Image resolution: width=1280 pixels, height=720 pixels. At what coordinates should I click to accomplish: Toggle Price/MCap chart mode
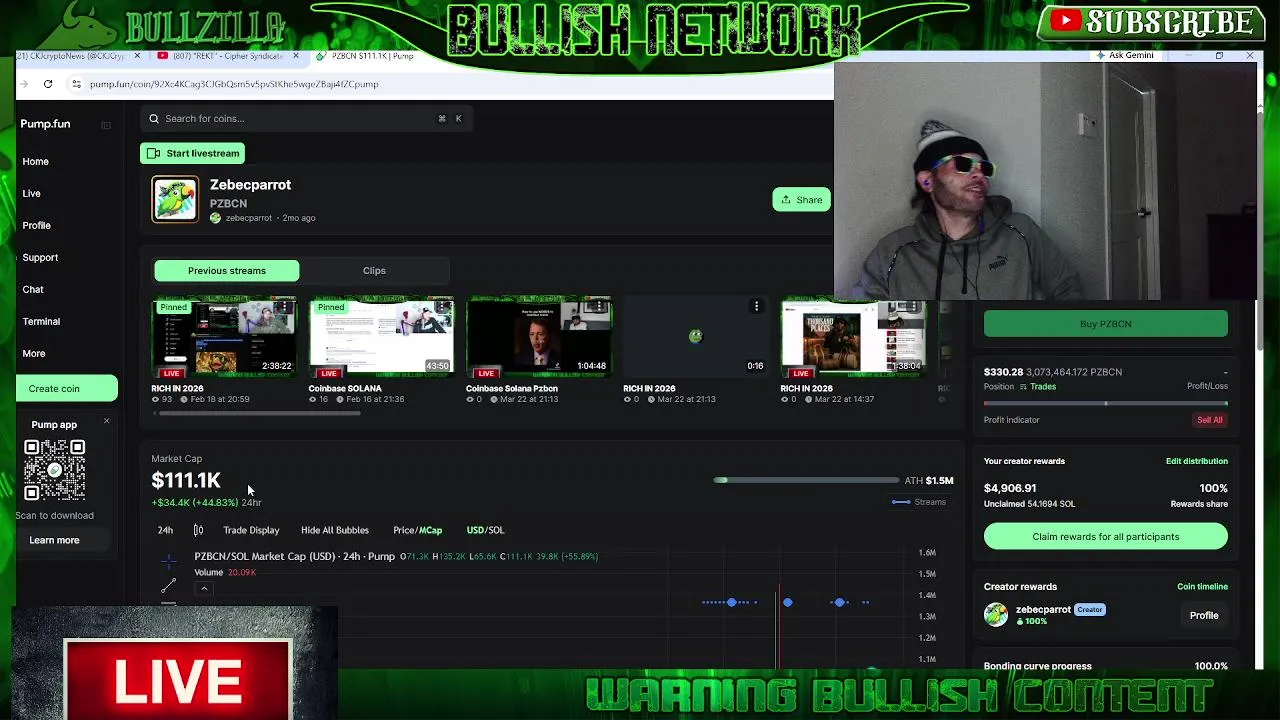tap(417, 530)
